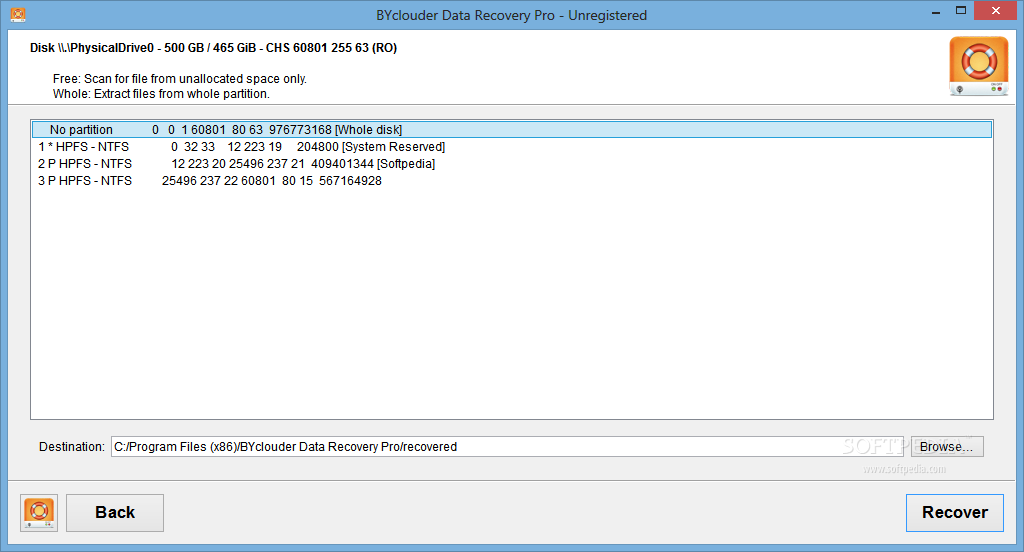Click the Destination path input field
Image resolution: width=1024 pixels, height=552 pixels.
click(507, 447)
